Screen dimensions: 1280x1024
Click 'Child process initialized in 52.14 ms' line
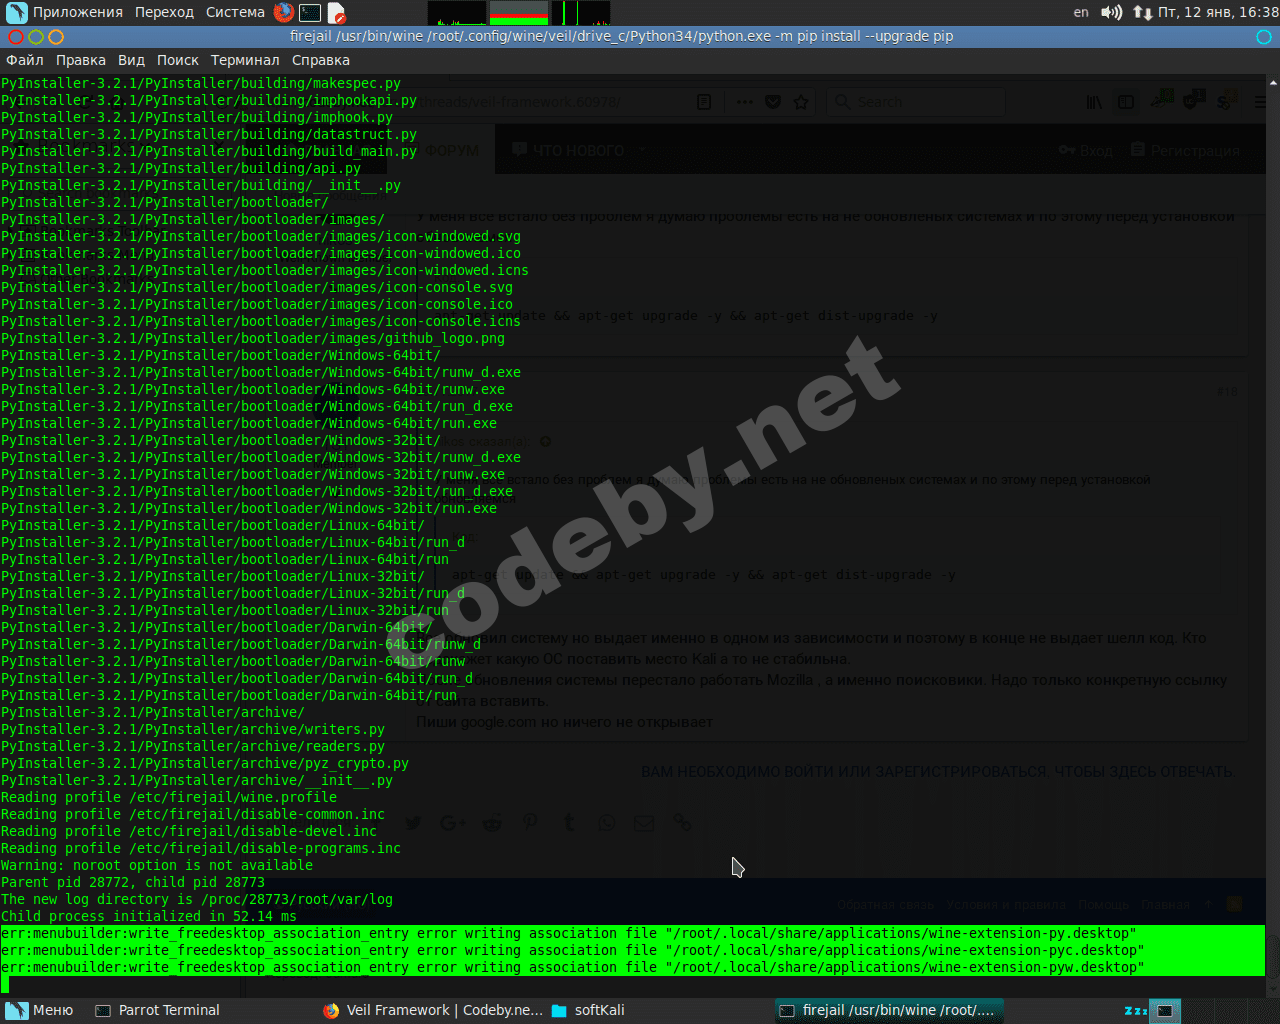(149, 917)
